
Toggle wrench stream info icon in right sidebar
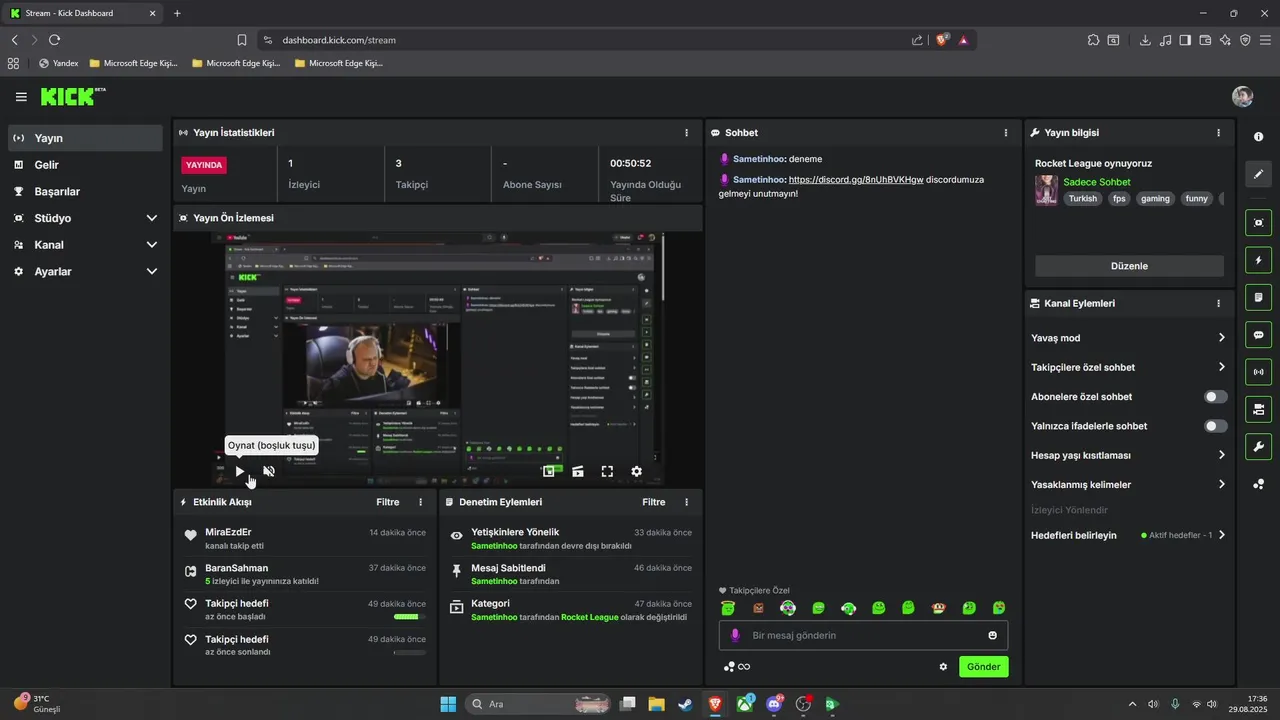(x=1259, y=446)
